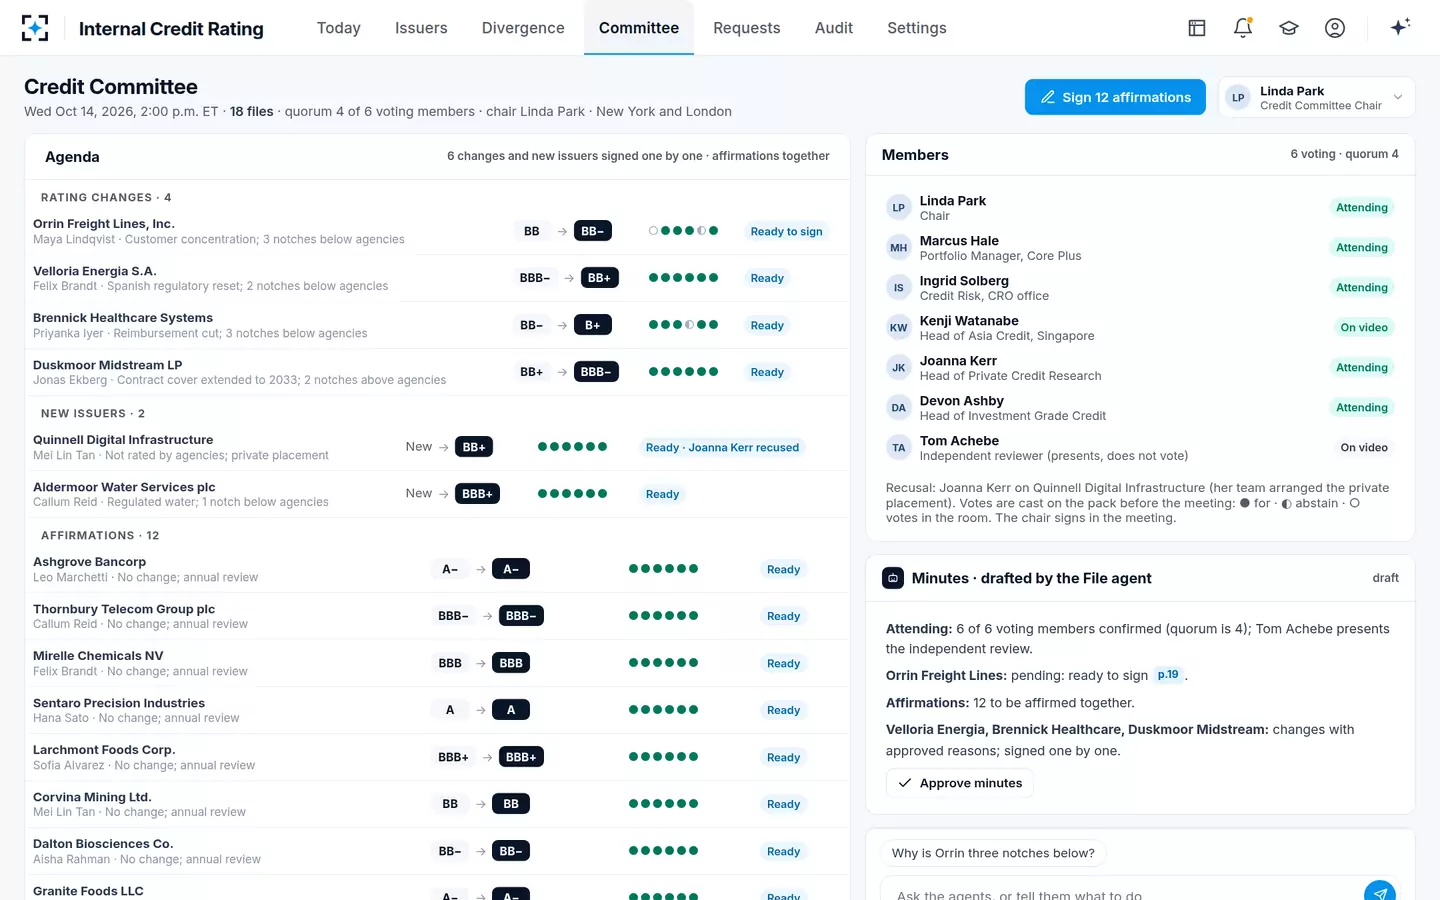Open the notifications bell
Image resolution: width=1440 pixels, height=900 pixels.
(x=1243, y=28)
